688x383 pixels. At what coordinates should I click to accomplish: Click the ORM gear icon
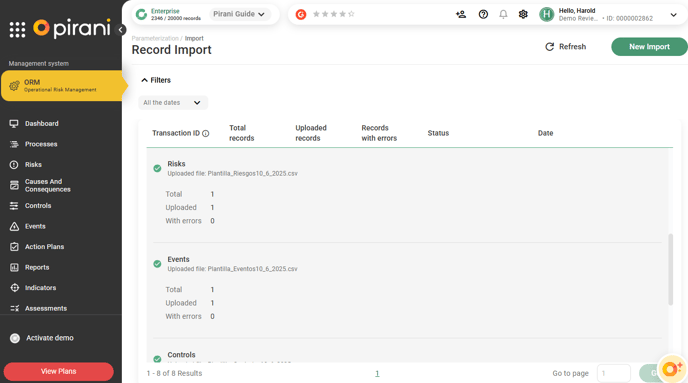14,86
